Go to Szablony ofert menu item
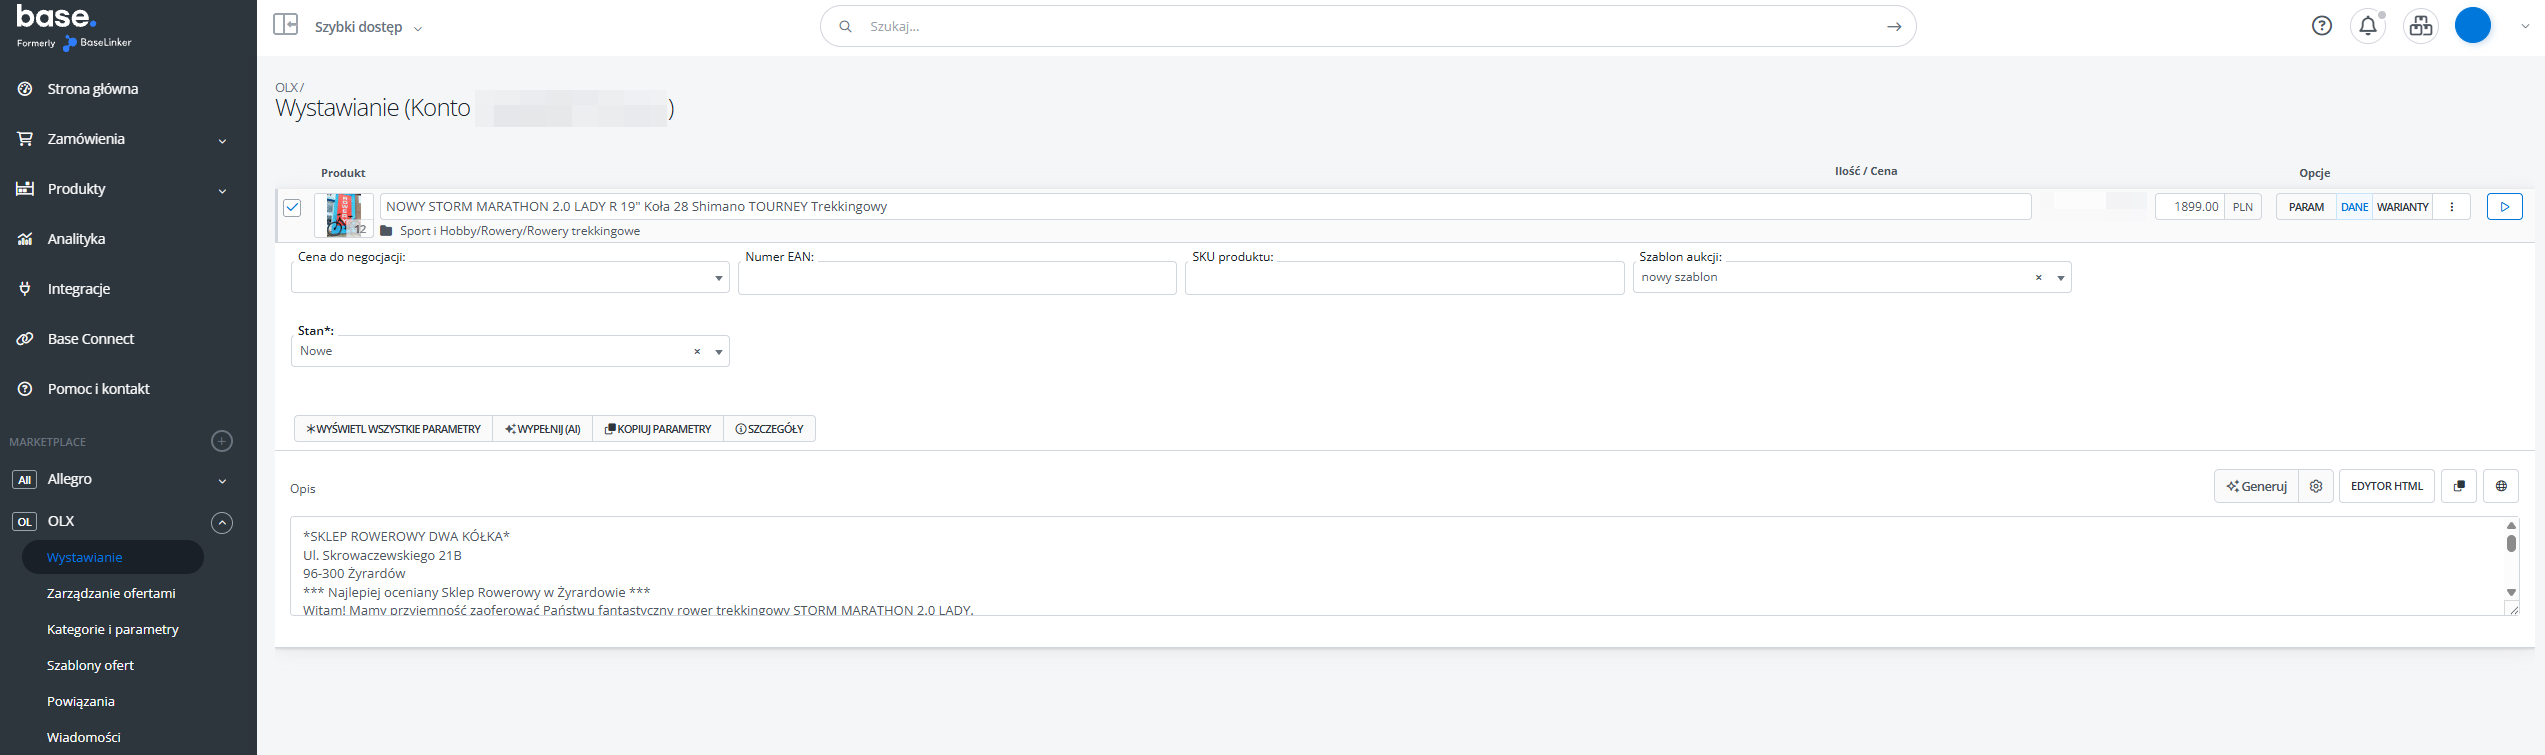The height and width of the screenshot is (755, 2545). click(x=90, y=665)
